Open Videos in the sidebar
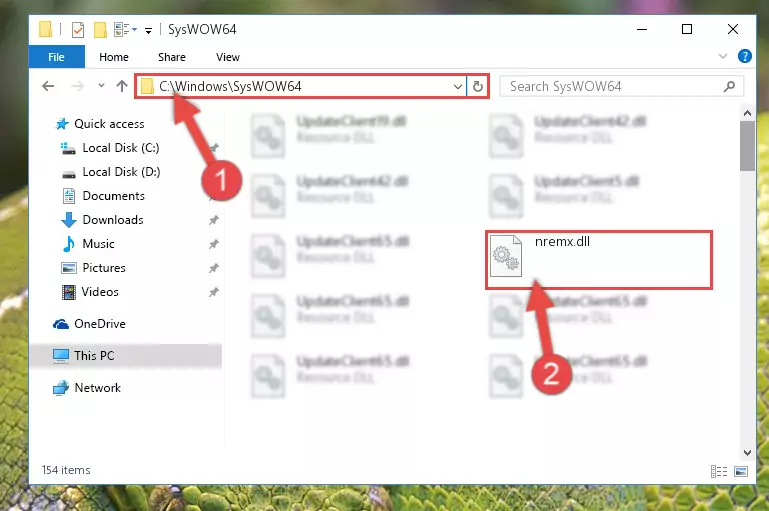Viewport: 769px width, 511px height. click(x=90, y=292)
